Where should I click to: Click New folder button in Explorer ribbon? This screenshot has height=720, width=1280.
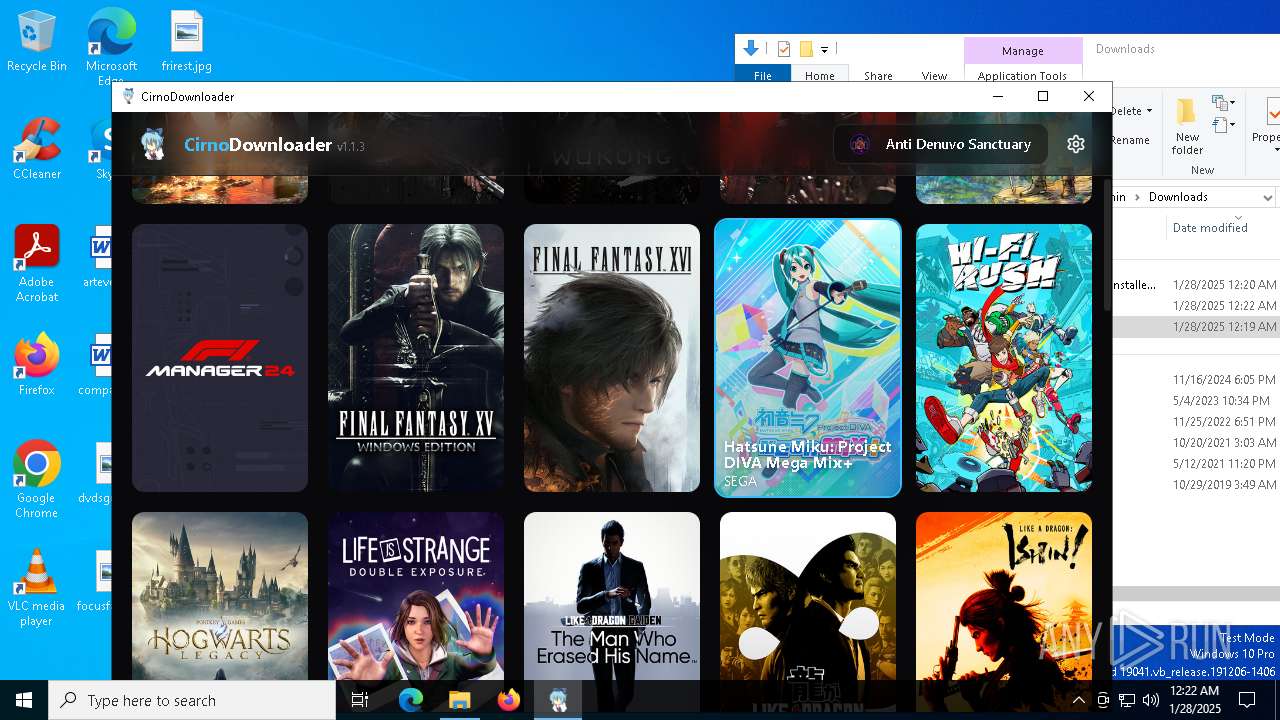1187,126
